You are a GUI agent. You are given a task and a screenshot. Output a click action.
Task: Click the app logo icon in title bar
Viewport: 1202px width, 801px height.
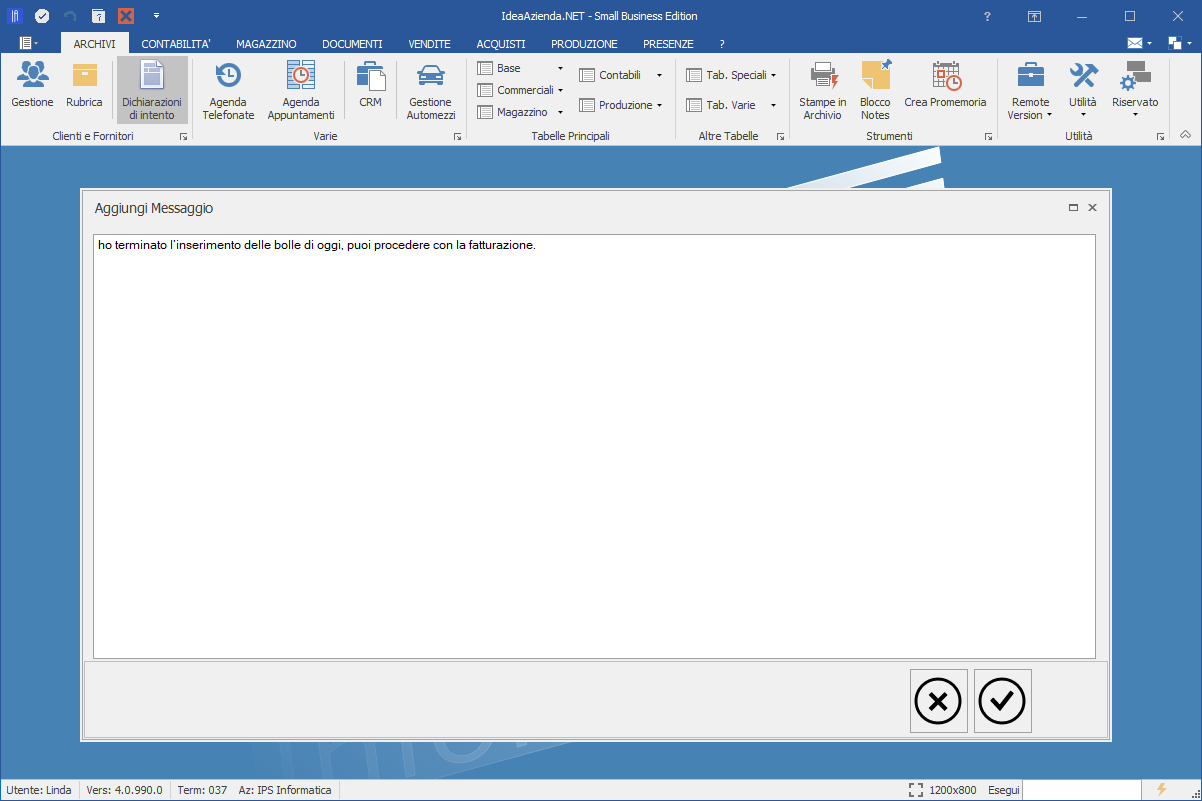15,16
